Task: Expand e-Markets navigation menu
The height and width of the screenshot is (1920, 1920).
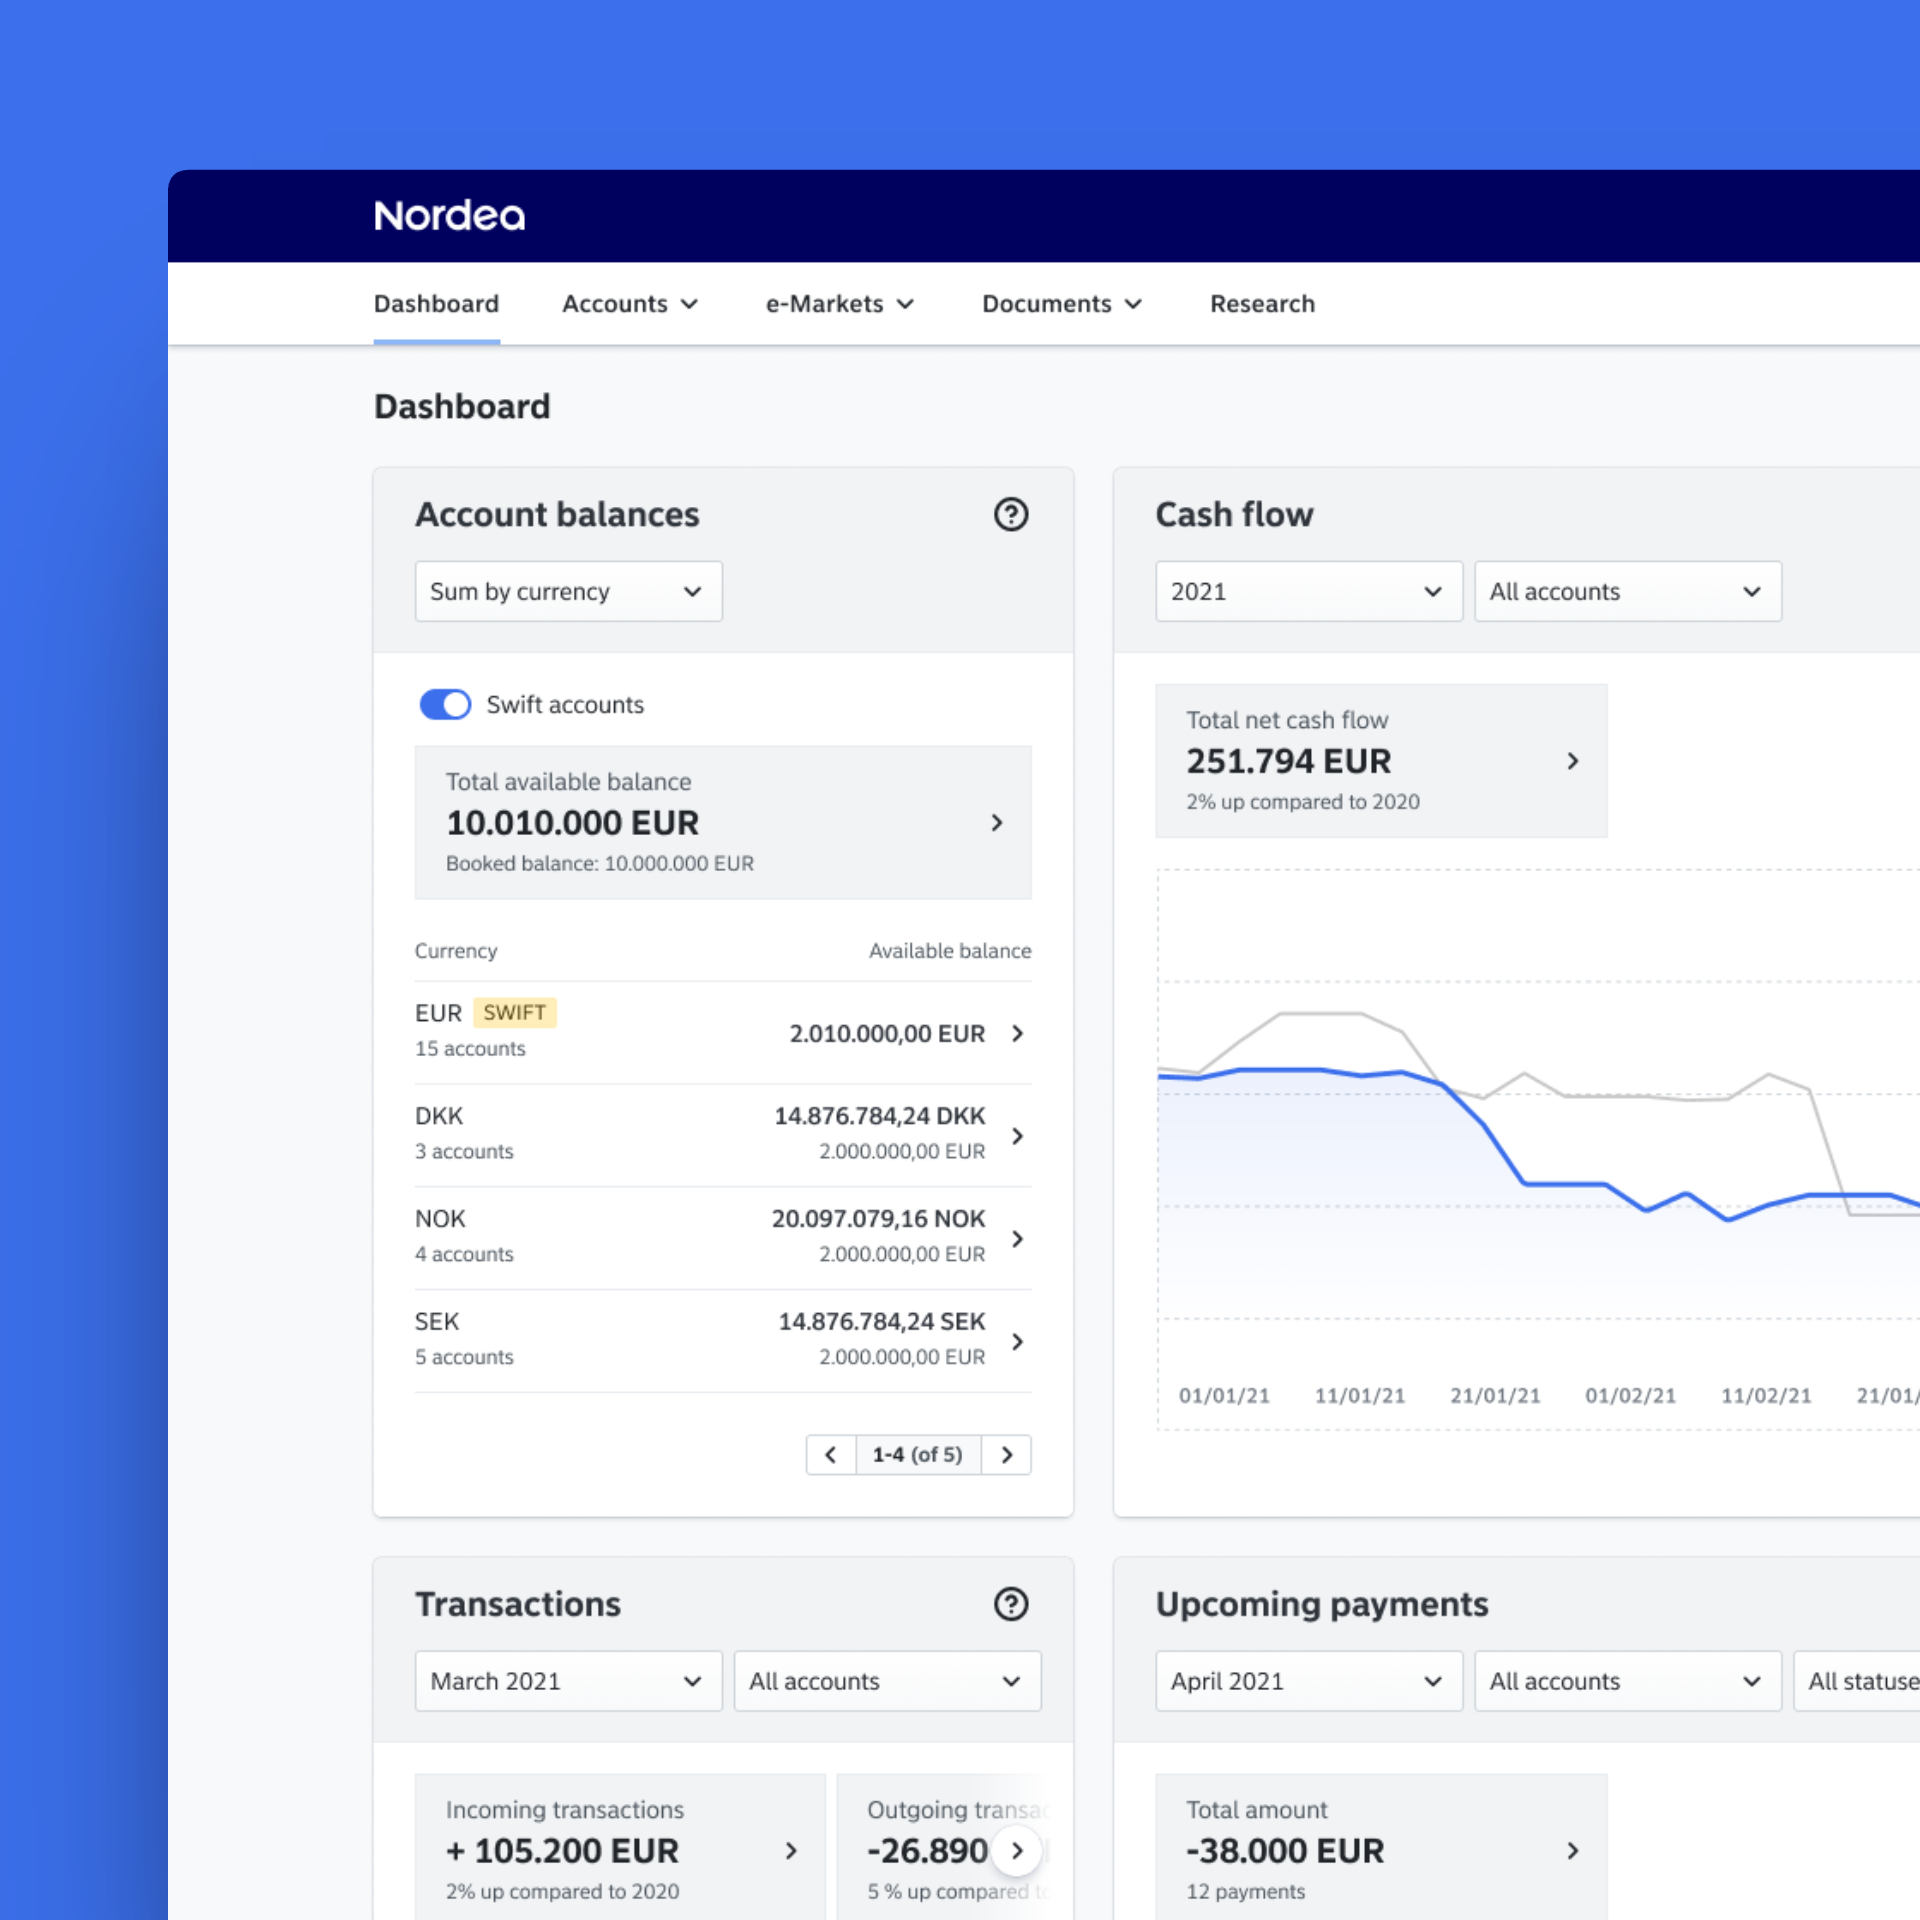Action: pos(840,304)
